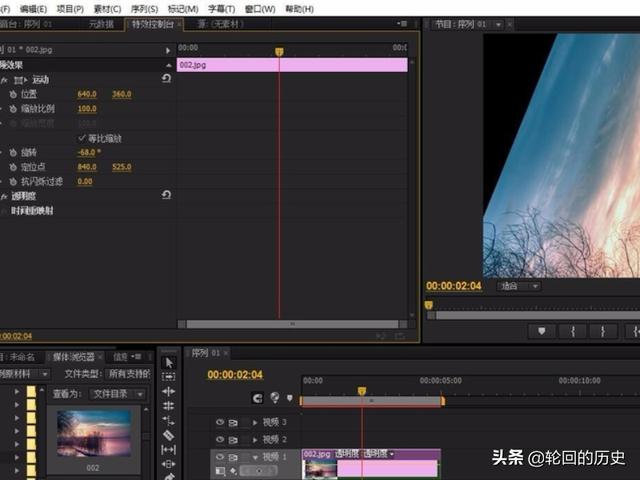Click the Mark In bracket button
The height and width of the screenshot is (480, 640).
click(x=573, y=330)
